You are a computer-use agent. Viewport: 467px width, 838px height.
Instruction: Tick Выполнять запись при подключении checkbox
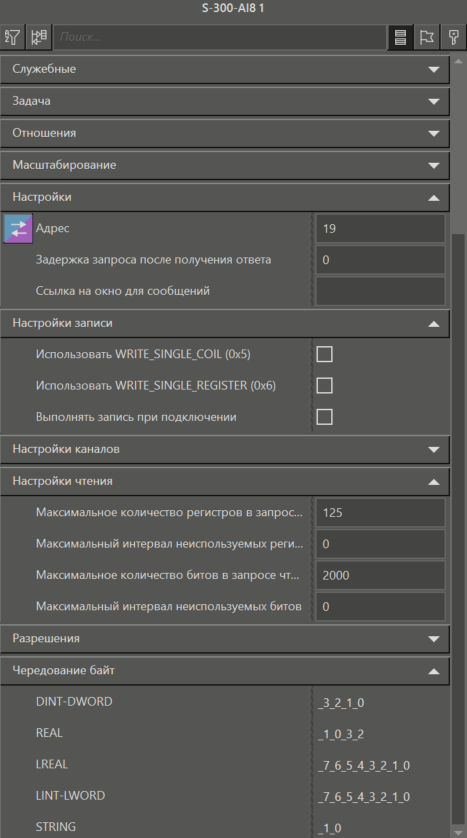(x=324, y=417)
